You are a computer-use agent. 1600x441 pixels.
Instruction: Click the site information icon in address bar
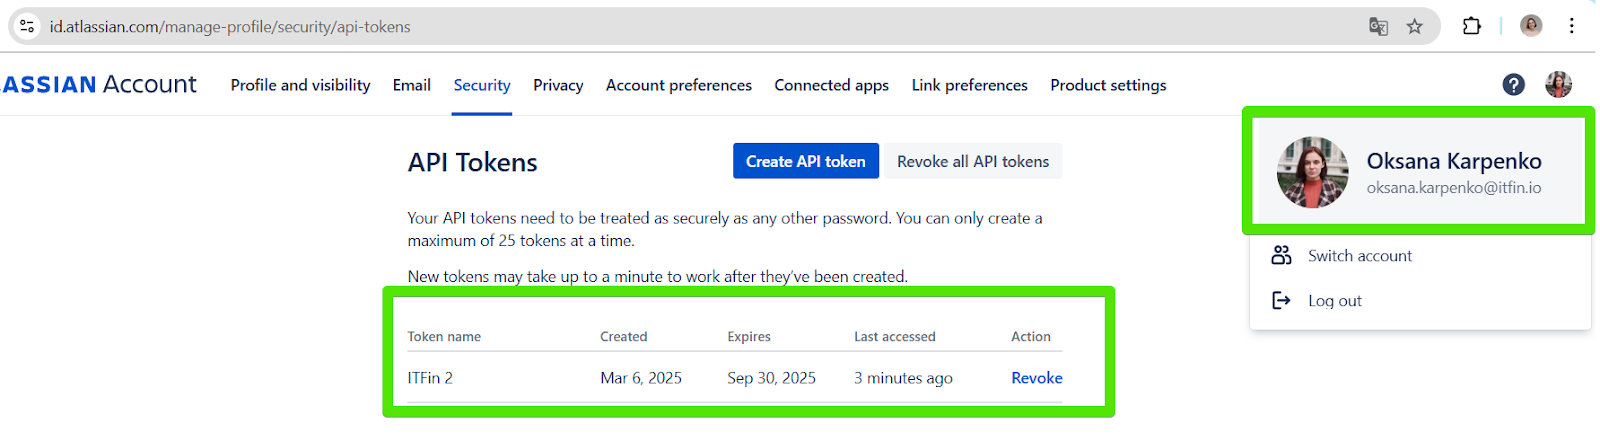(x=27, y=26)
